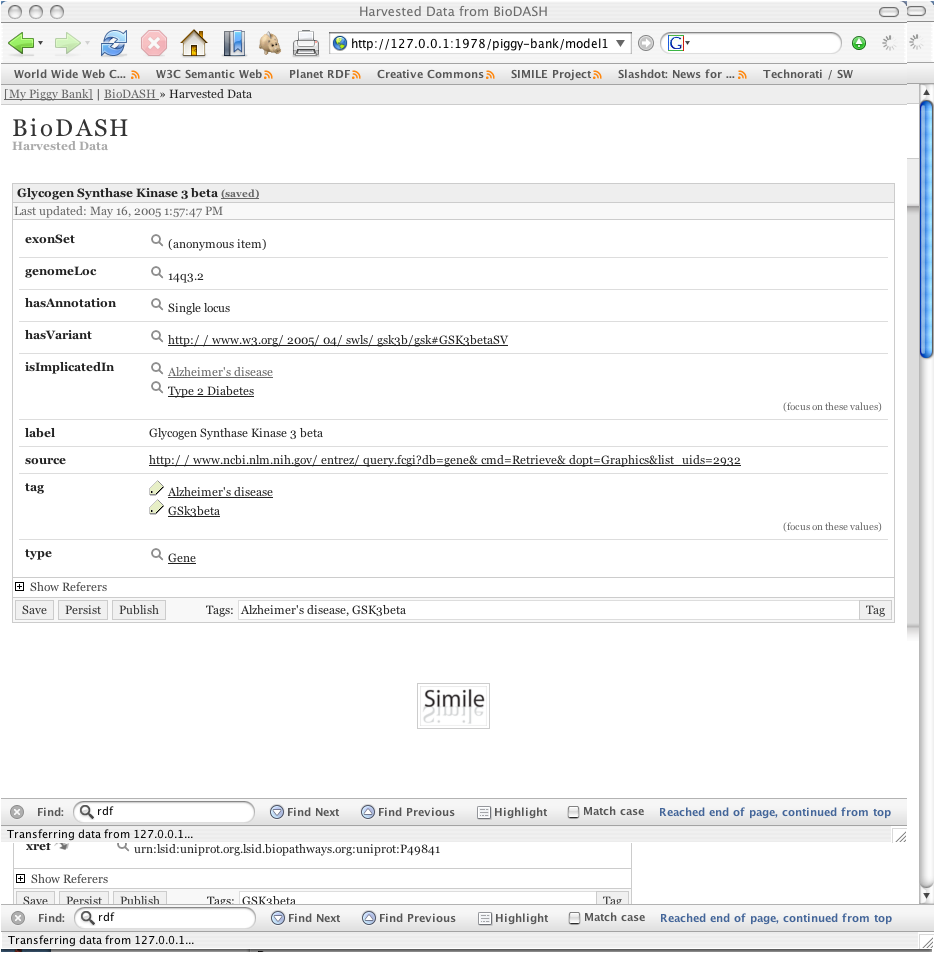Click the red Stop loading icon
This screenshot has height=953, width=935.
tap(154, 43)
